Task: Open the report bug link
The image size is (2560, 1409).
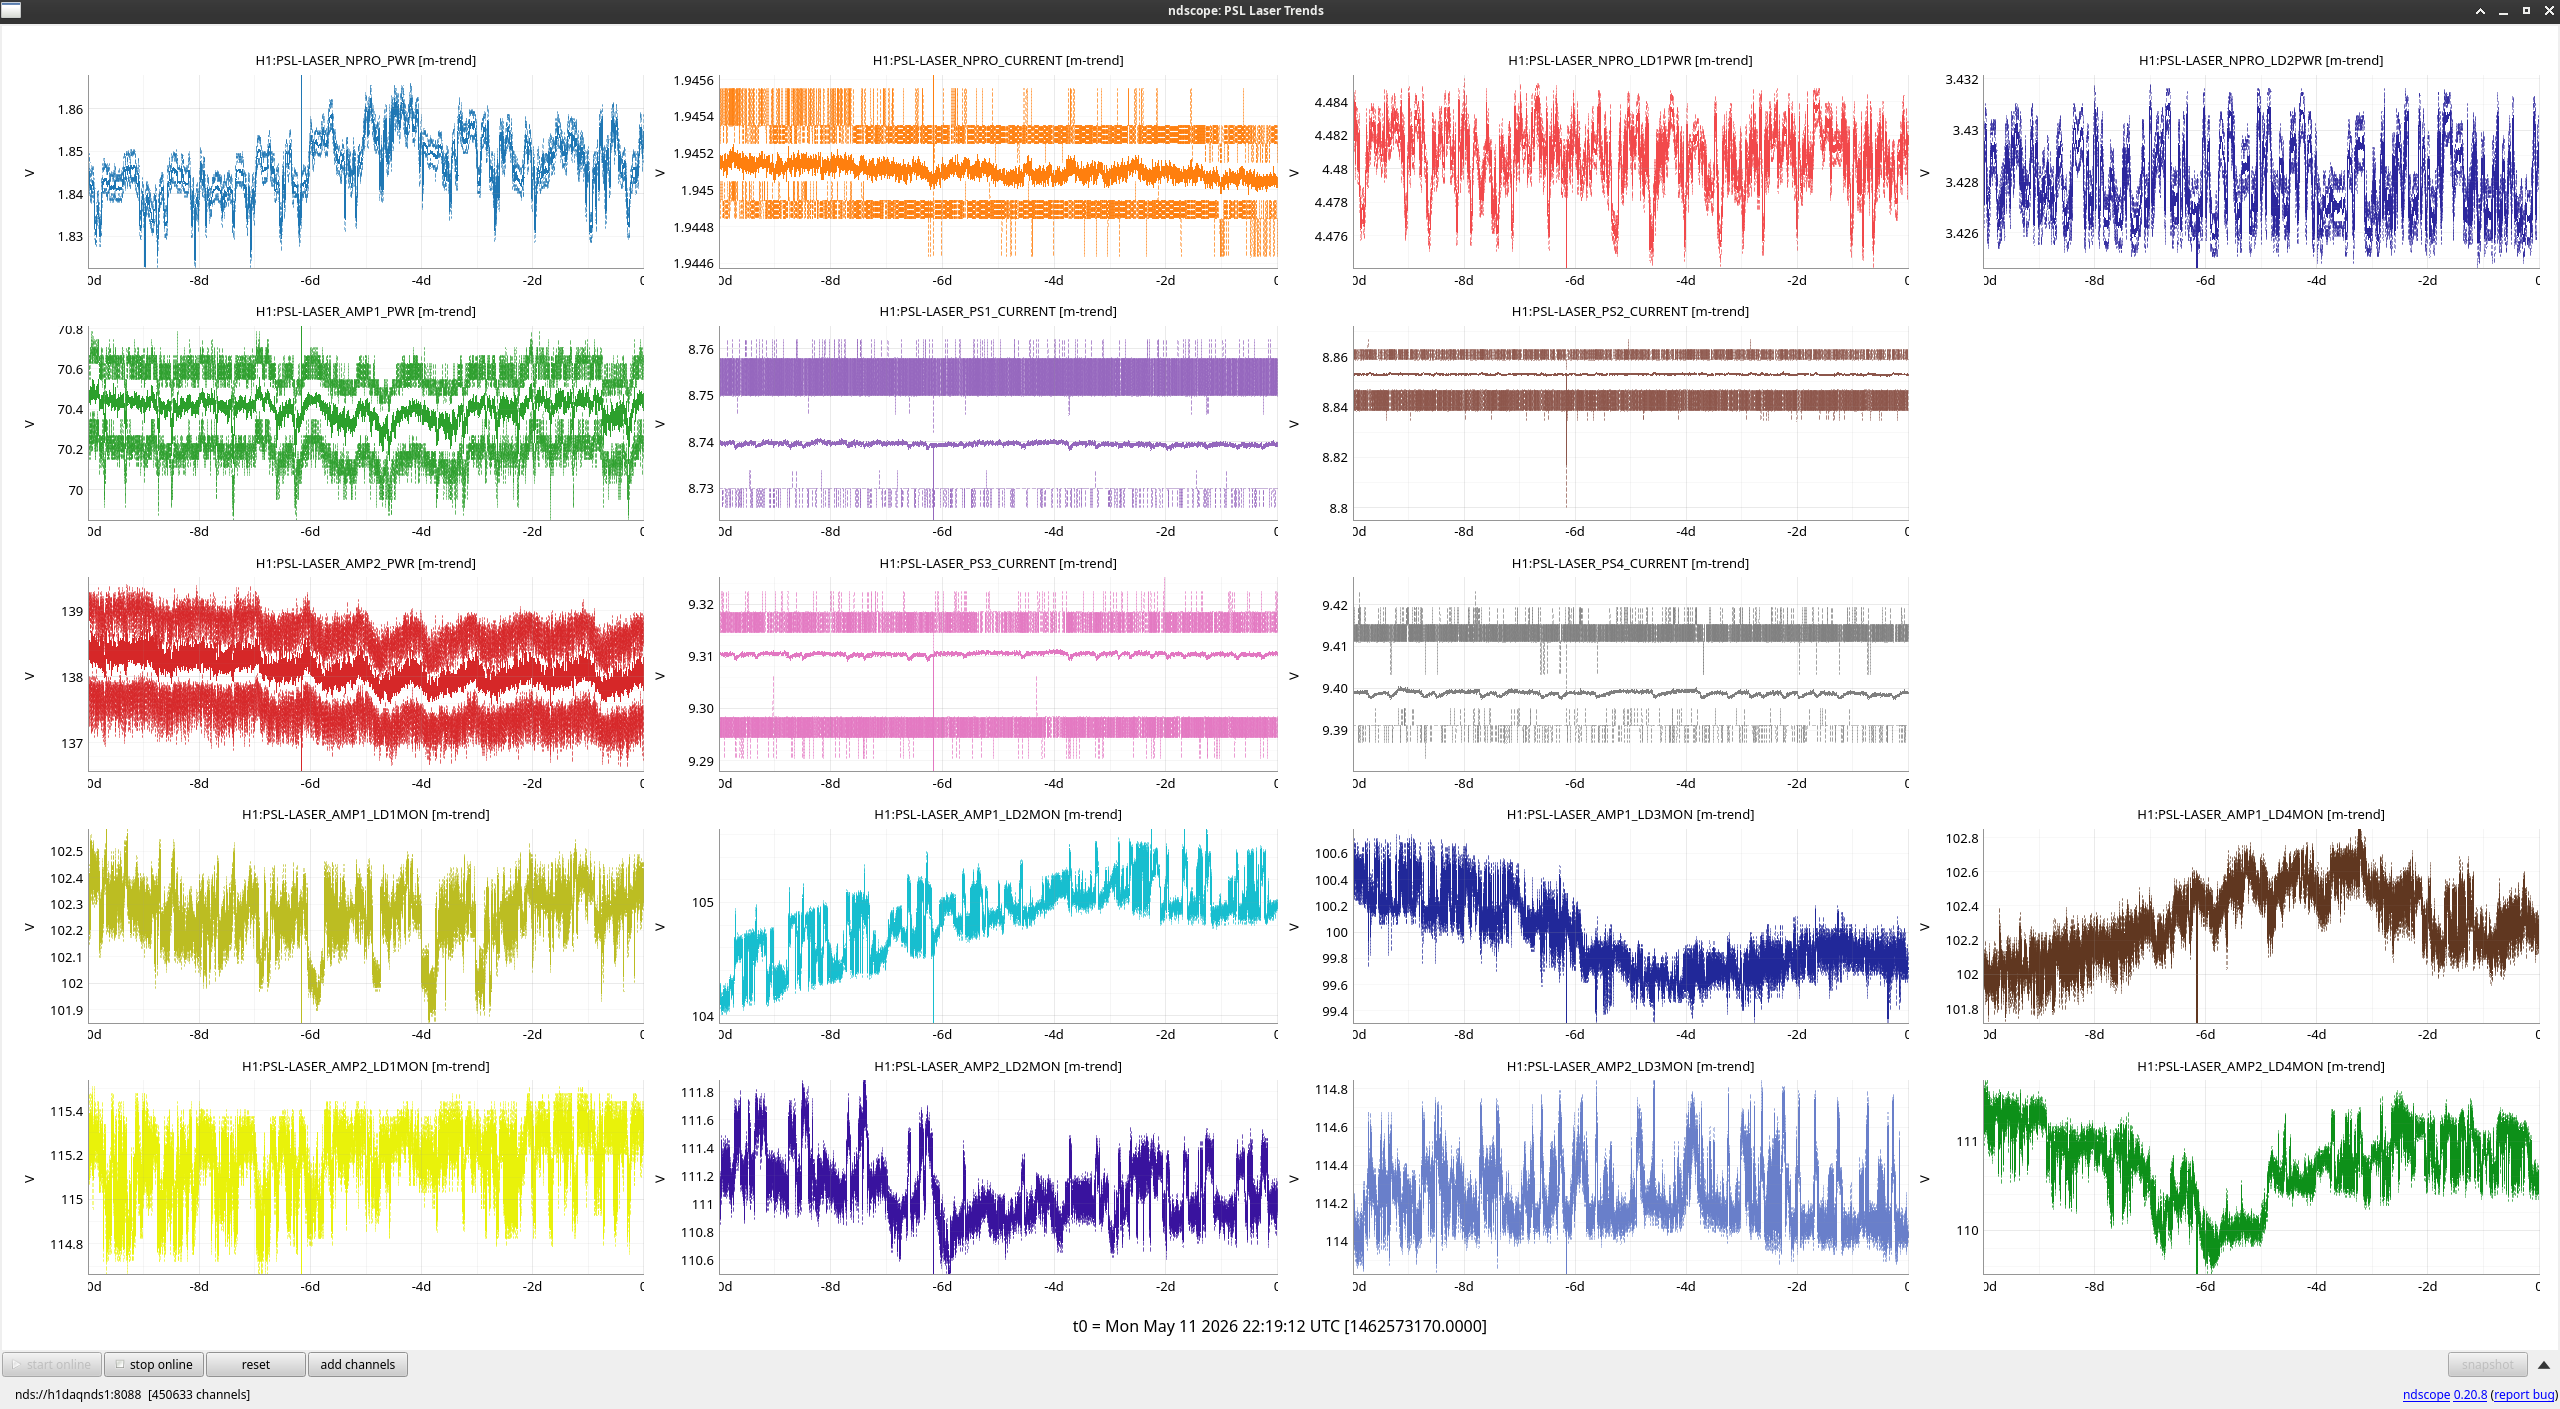Action: (x=2524, y=1394)
